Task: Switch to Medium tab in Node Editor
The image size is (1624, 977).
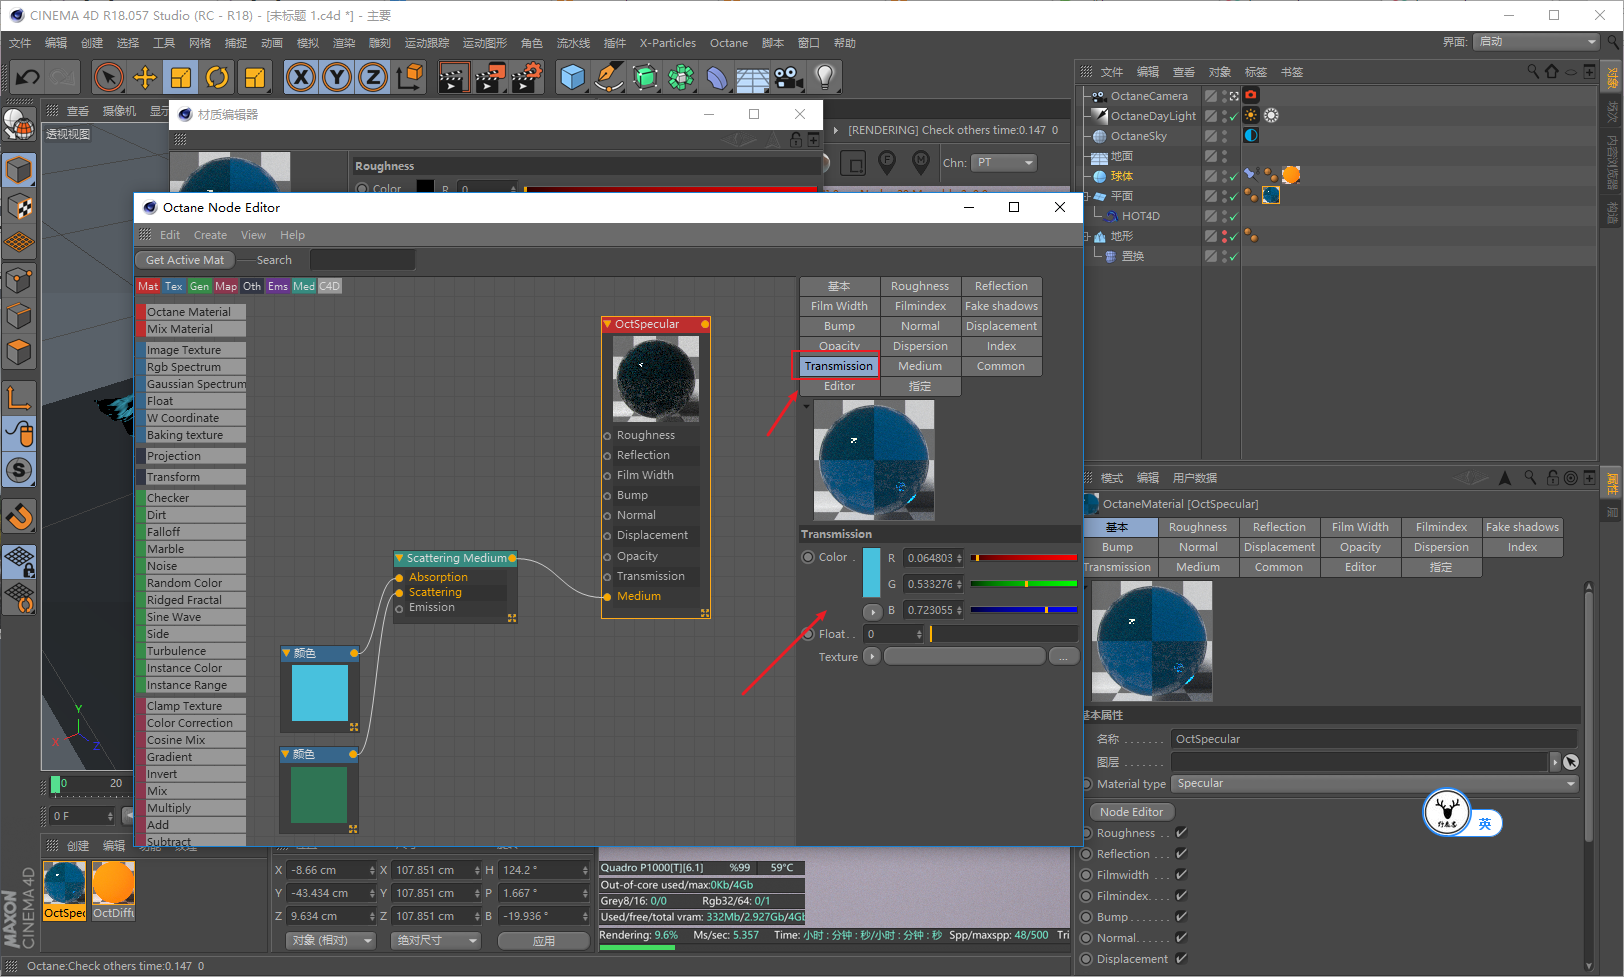Action: 920,366
